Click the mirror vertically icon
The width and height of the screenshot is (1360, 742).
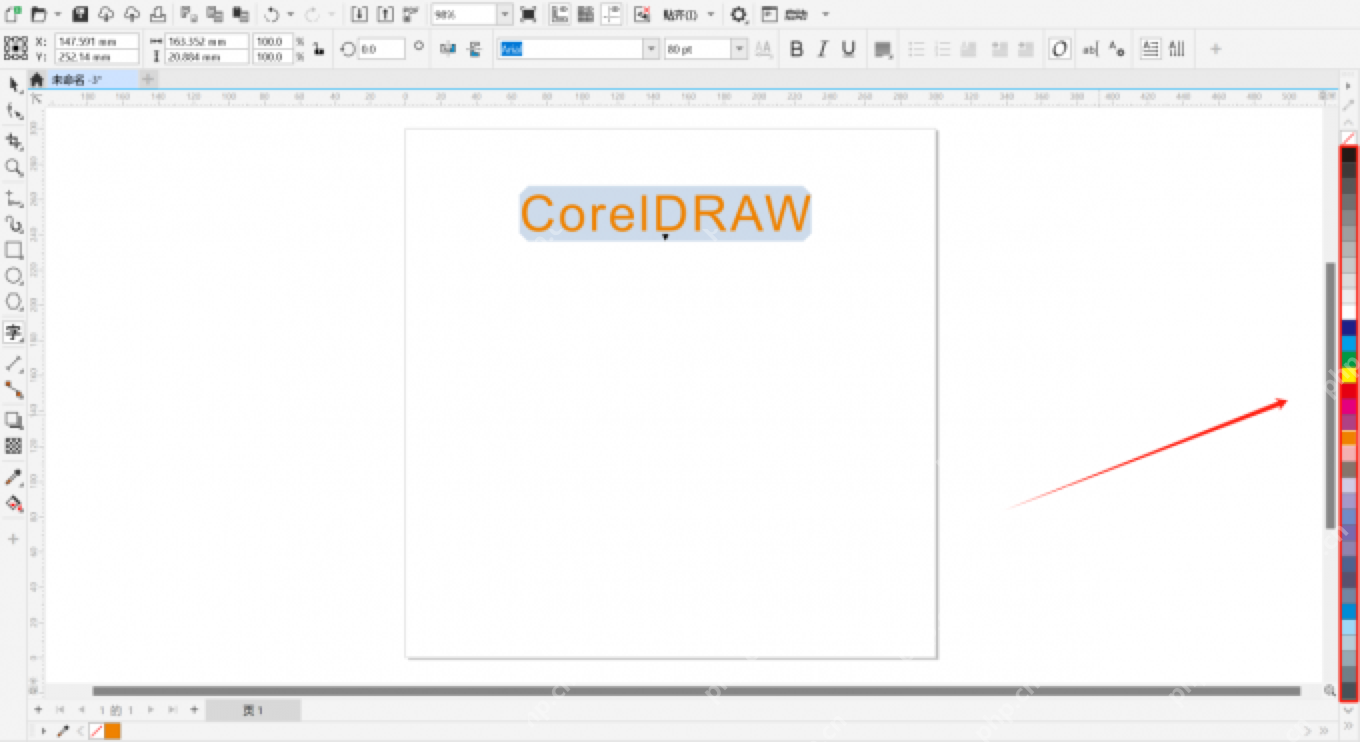474,49
